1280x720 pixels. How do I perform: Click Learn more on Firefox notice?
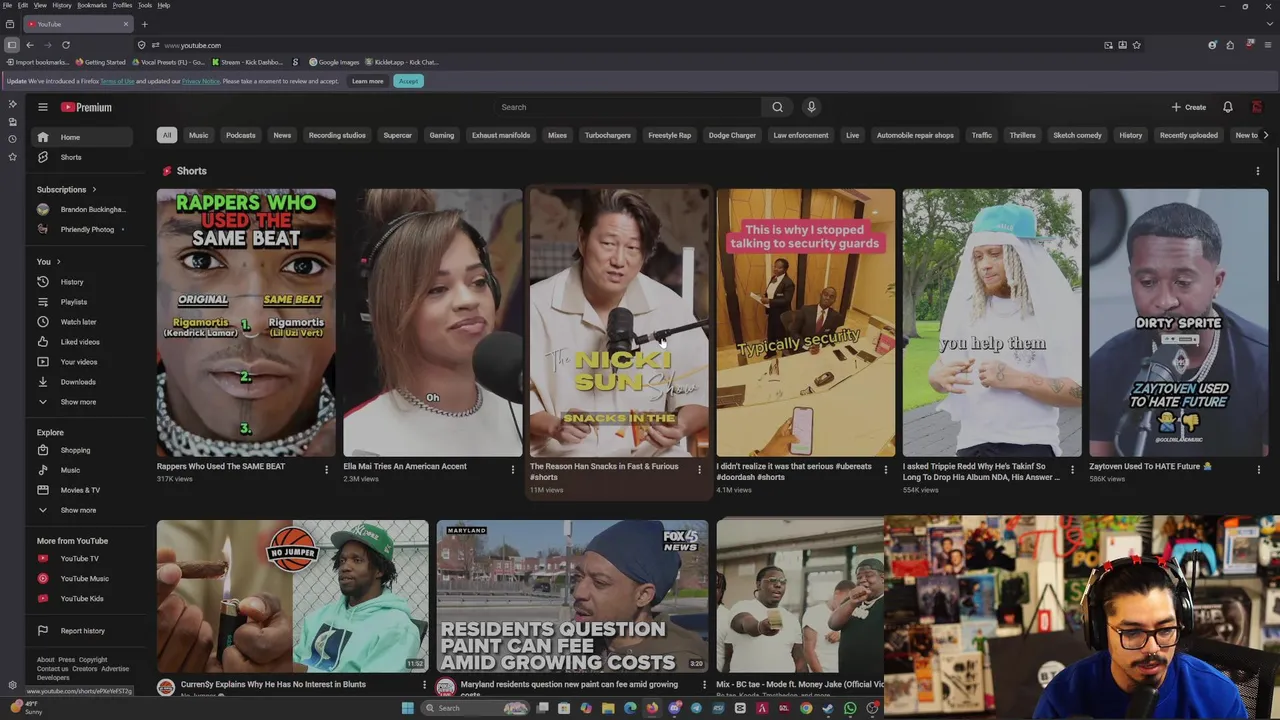(x=367, y=81)
